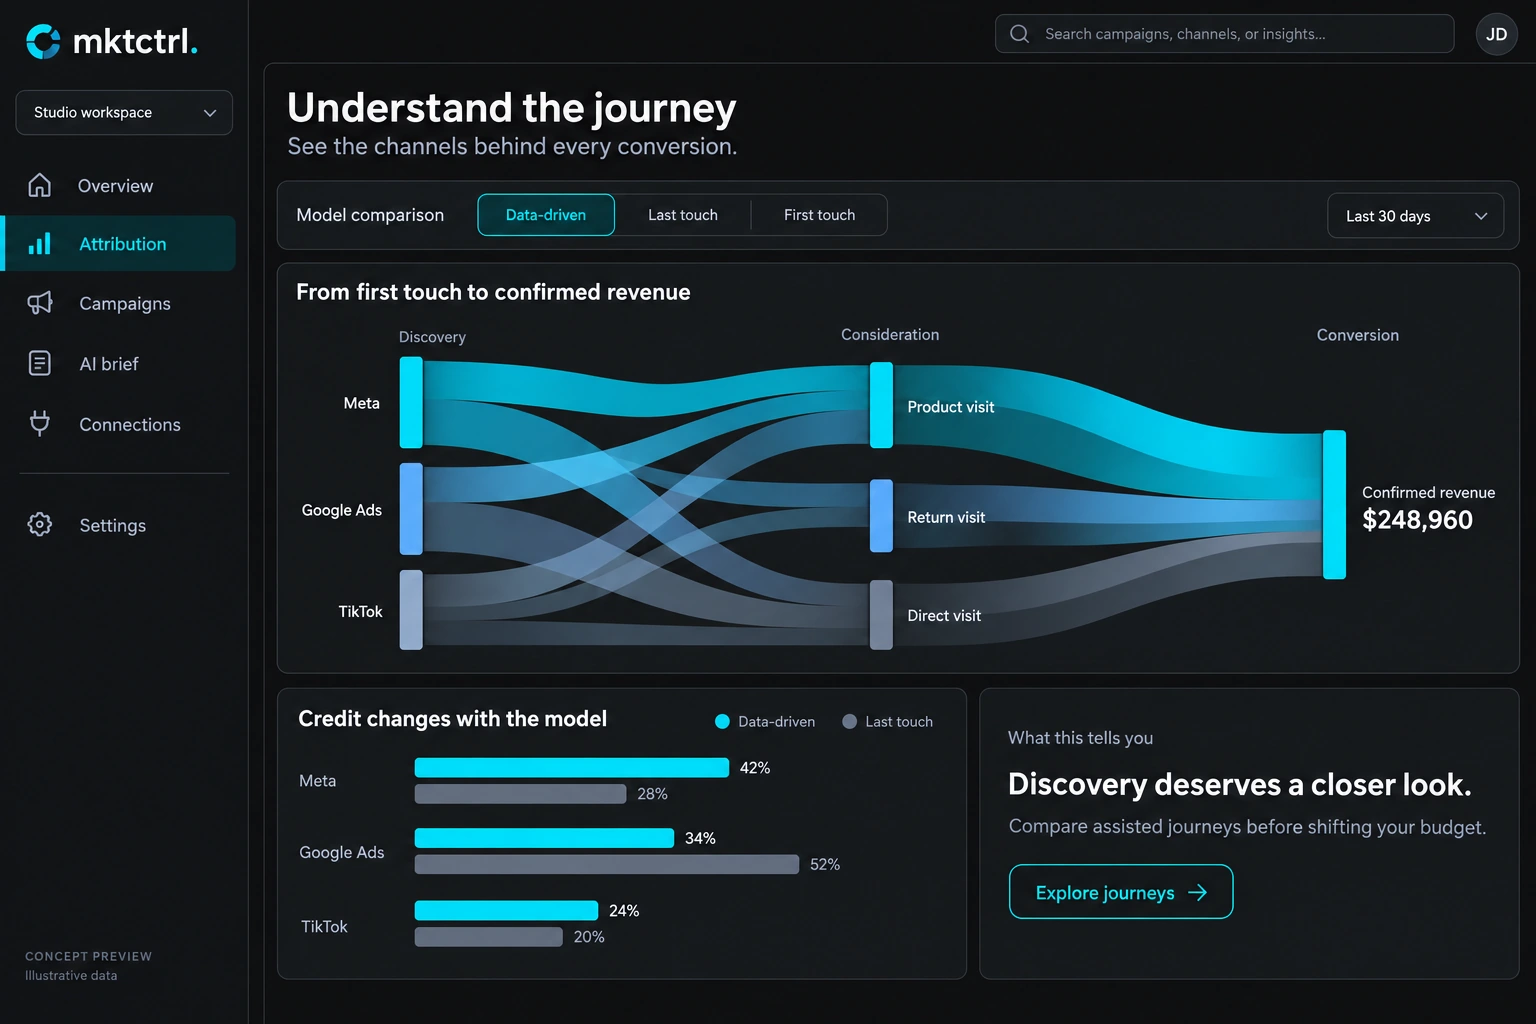Click Google Ads' 52% last touch bar
Image resolution: width=1536 pixels, height=1024 pixels.
point(607,864)
